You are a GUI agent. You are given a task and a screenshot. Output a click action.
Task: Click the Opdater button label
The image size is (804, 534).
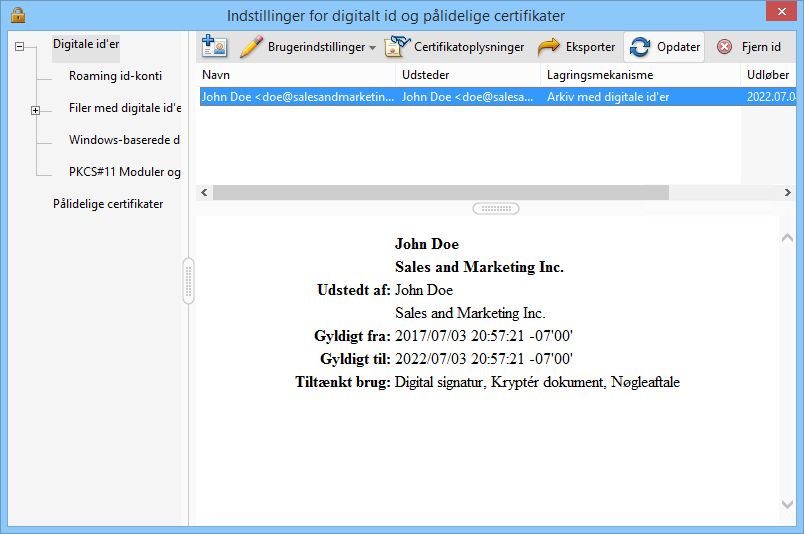click(x=678, y=47)
